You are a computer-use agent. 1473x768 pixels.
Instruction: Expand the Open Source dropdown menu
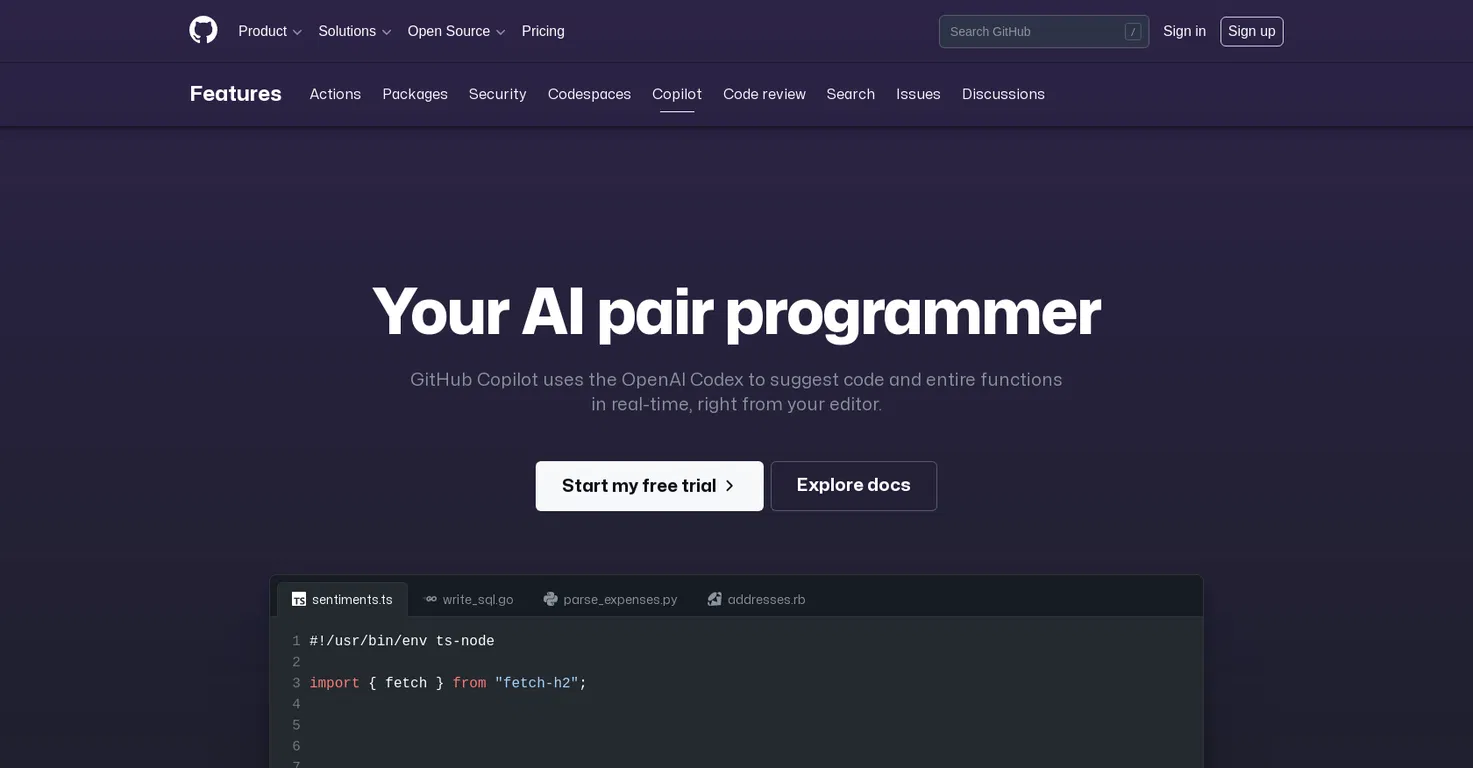(x=457, y=31)
